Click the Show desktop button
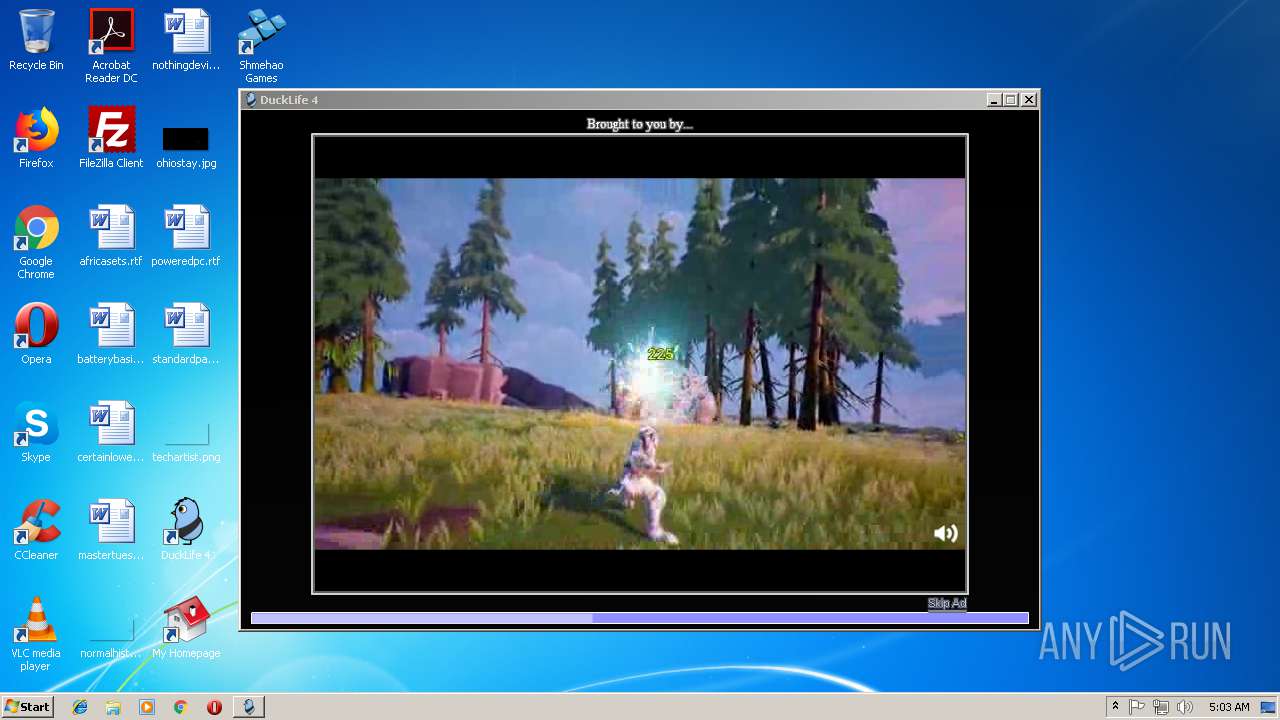This screenshot has height=720, width=1280. point(1269,707)
